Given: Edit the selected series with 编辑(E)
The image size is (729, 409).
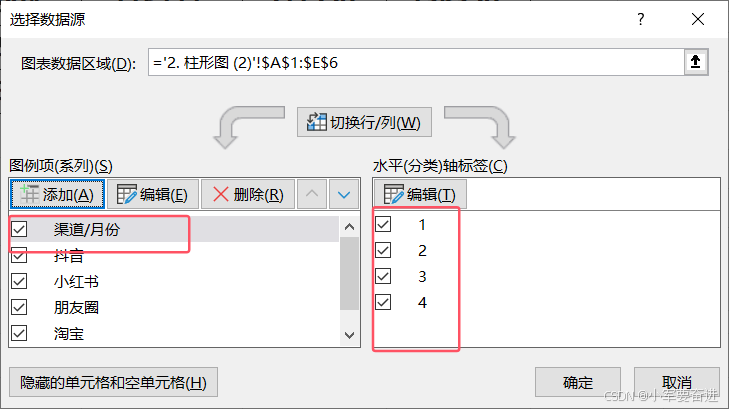Looking at the screenshot, I should coord(153,194).
